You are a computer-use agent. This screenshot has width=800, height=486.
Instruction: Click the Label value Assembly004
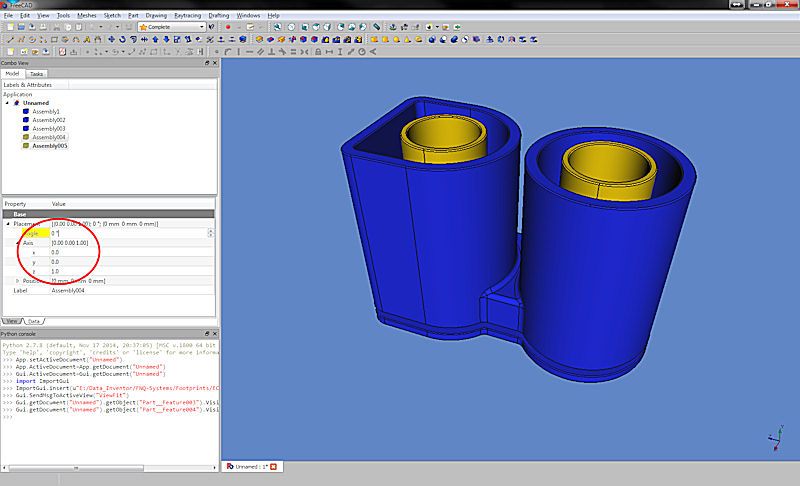pyautogui.click(x=68, y=290)
